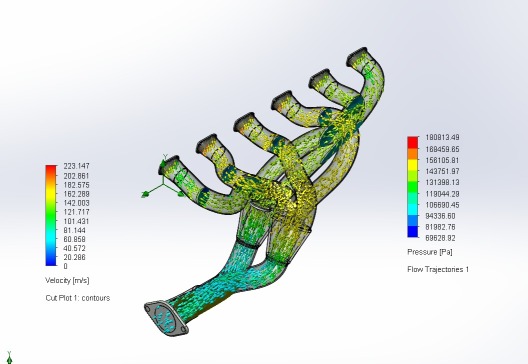Image resolution: width=528 pixels, height=364 pixels.
Task: Click the red block of pressure legend
Action: point(413,142)
